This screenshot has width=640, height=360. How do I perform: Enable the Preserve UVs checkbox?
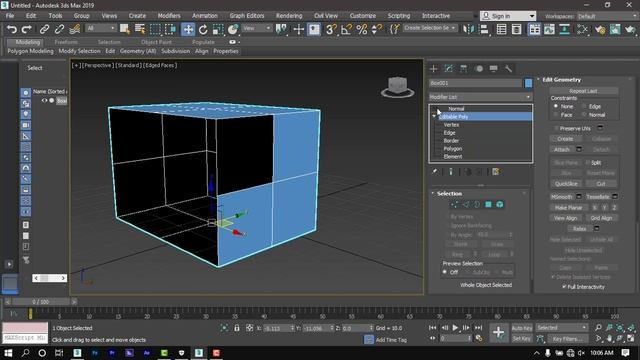tap(556, 128)
